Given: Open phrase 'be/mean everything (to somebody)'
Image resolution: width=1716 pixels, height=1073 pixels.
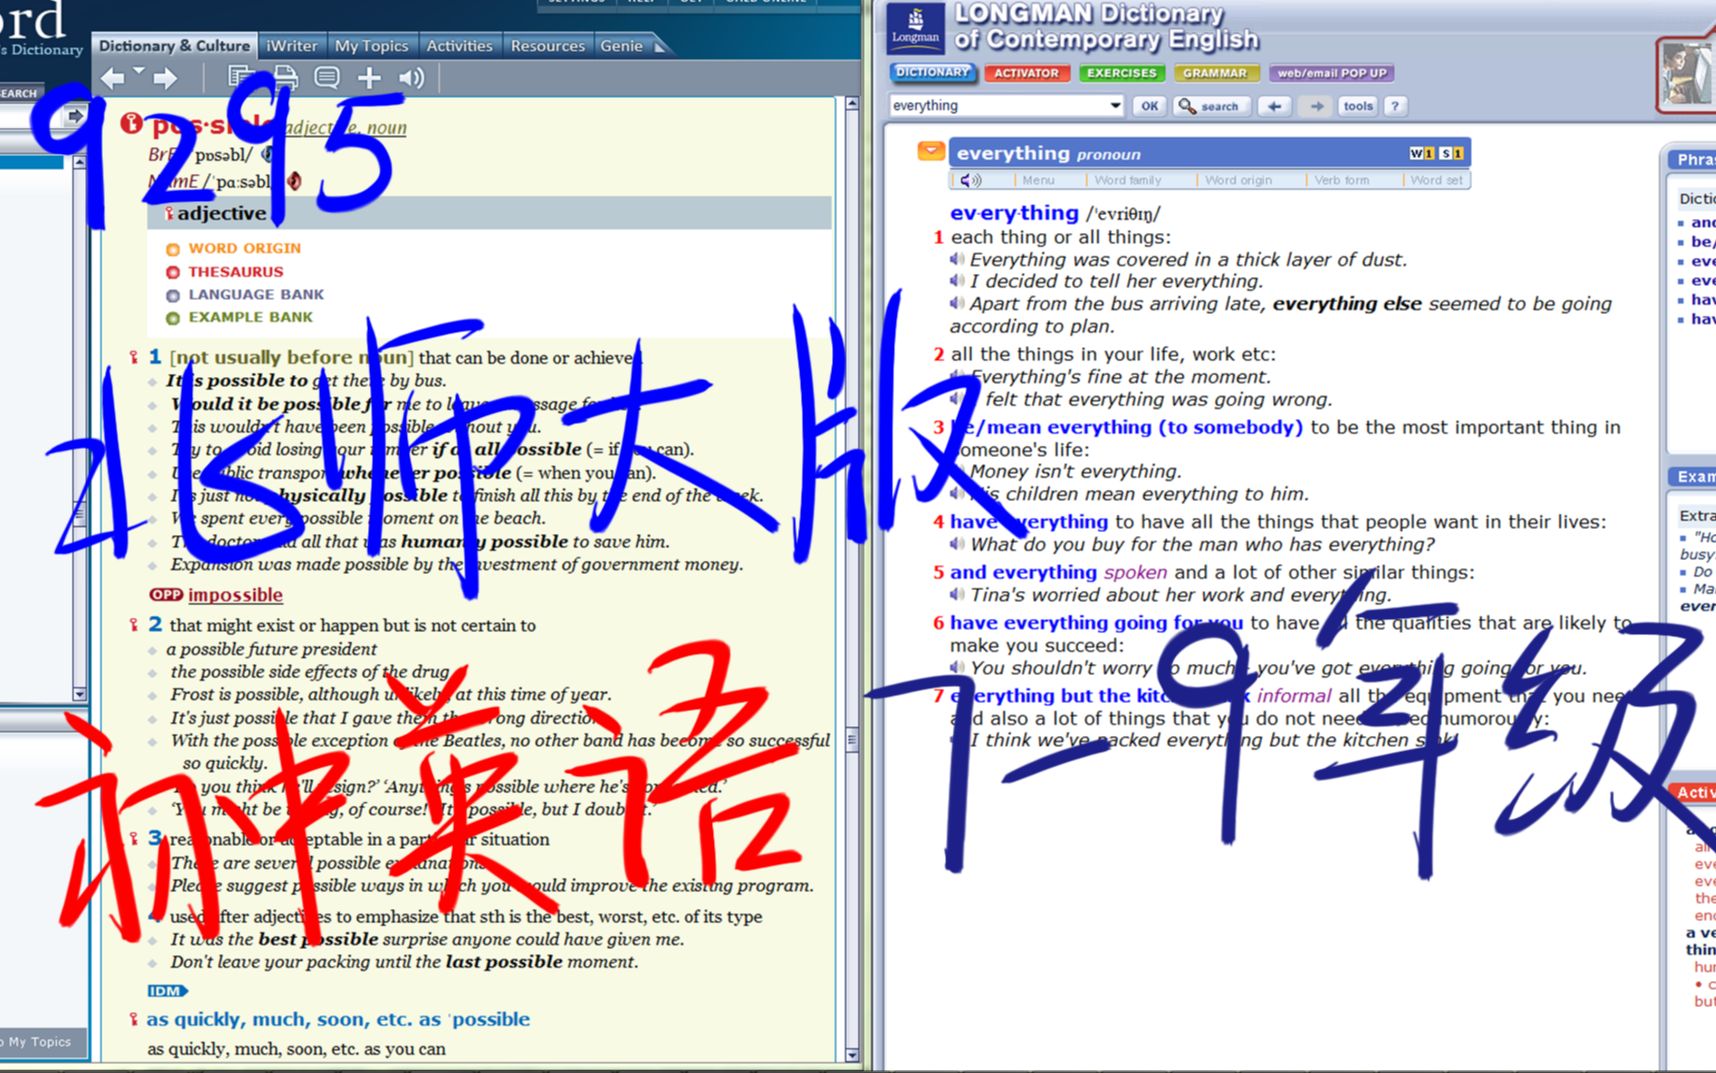Looking at the screenshot, I should tap(1125, 427).
